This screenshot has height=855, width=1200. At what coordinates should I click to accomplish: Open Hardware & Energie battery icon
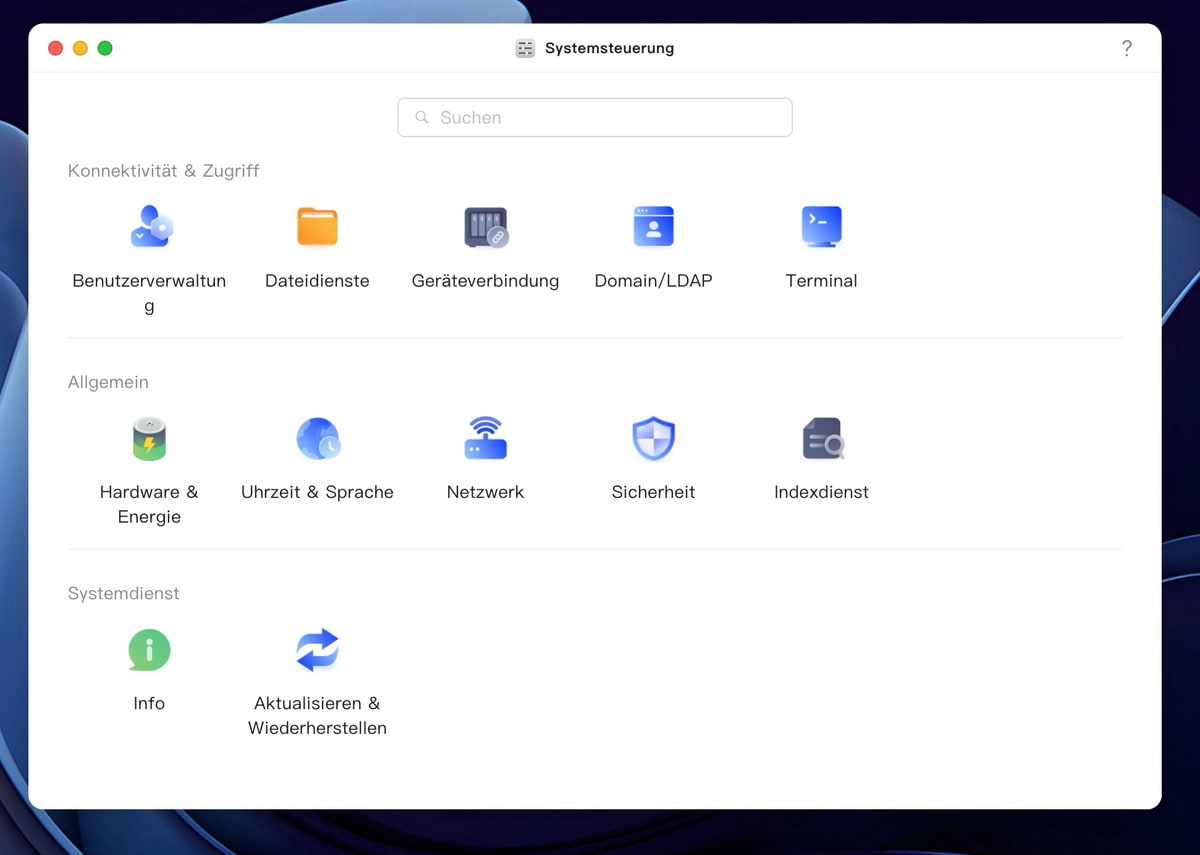tap(149, 438)
